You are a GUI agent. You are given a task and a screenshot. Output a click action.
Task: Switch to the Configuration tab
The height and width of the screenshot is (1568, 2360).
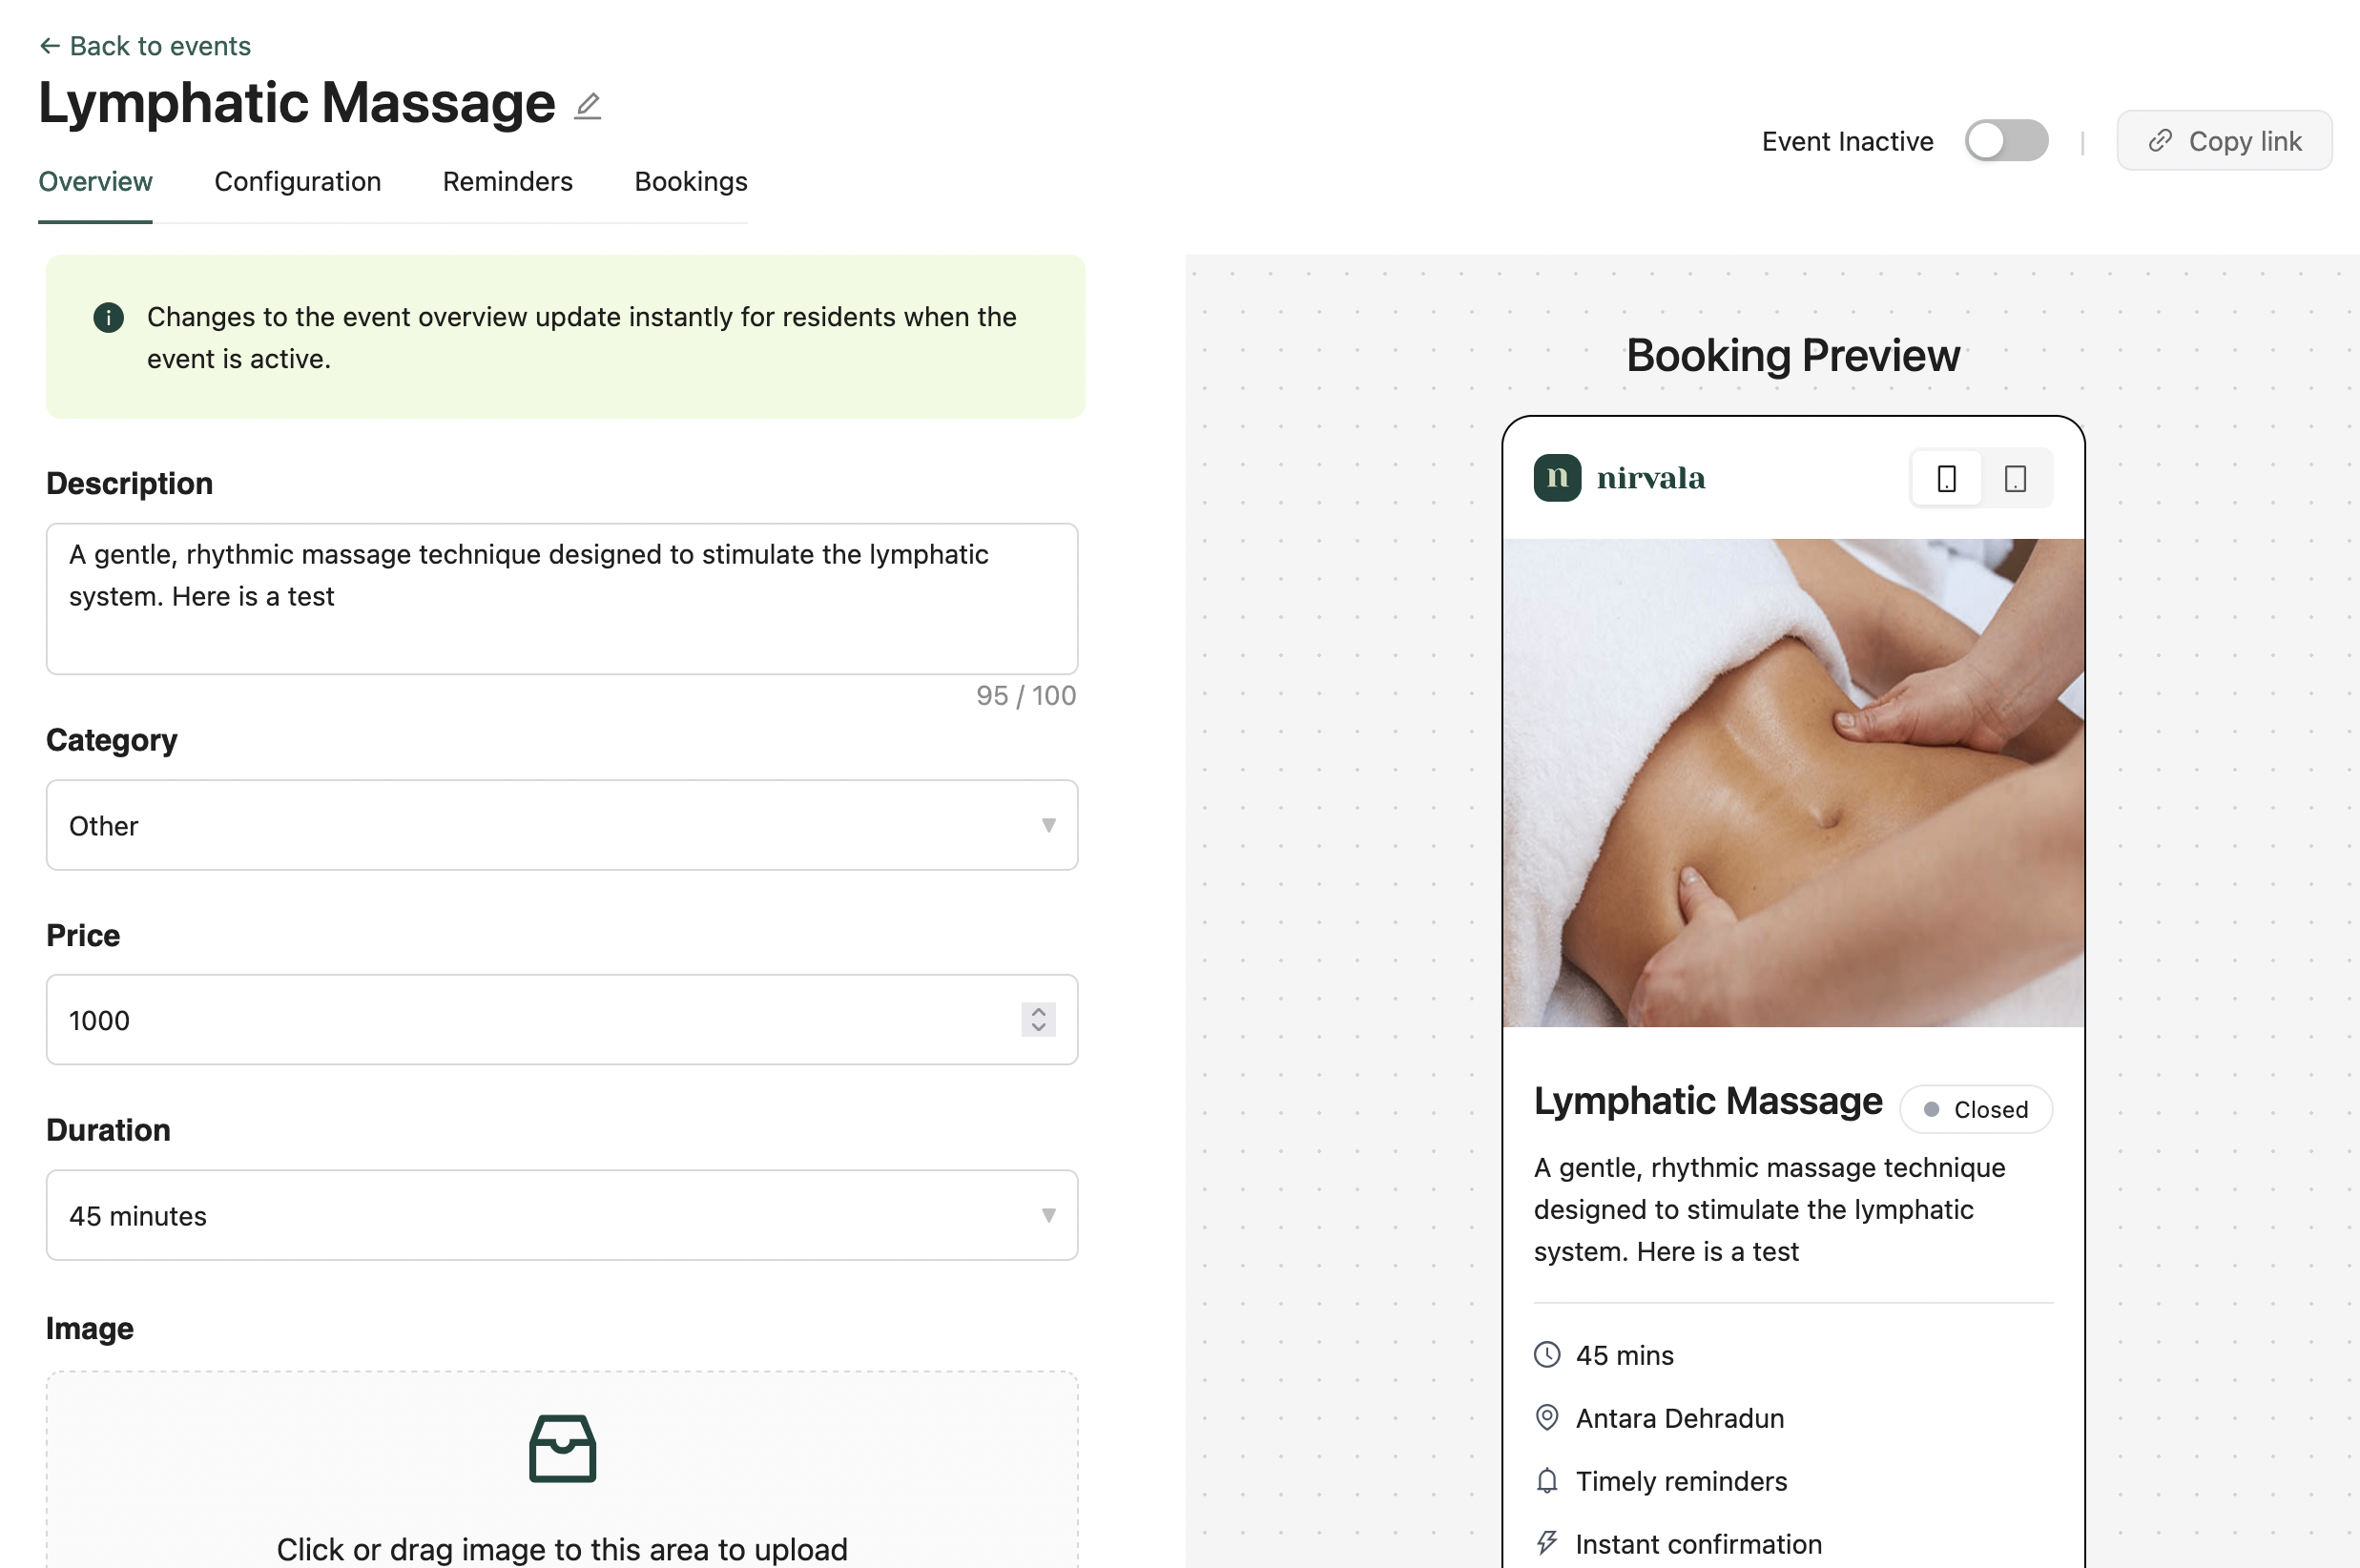(297, 182)
